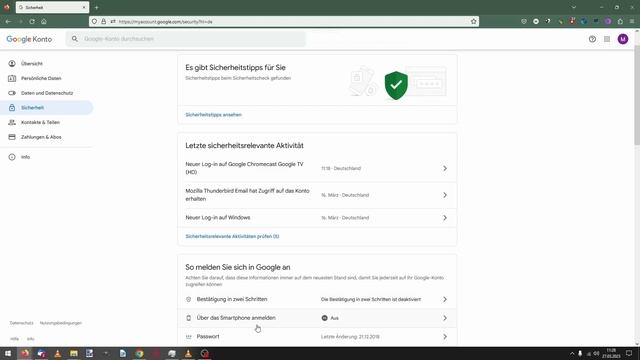Image resolution: width=640 pixels, height=360 pixels.
Task: Open the account avatar menu
Action: 623,39
